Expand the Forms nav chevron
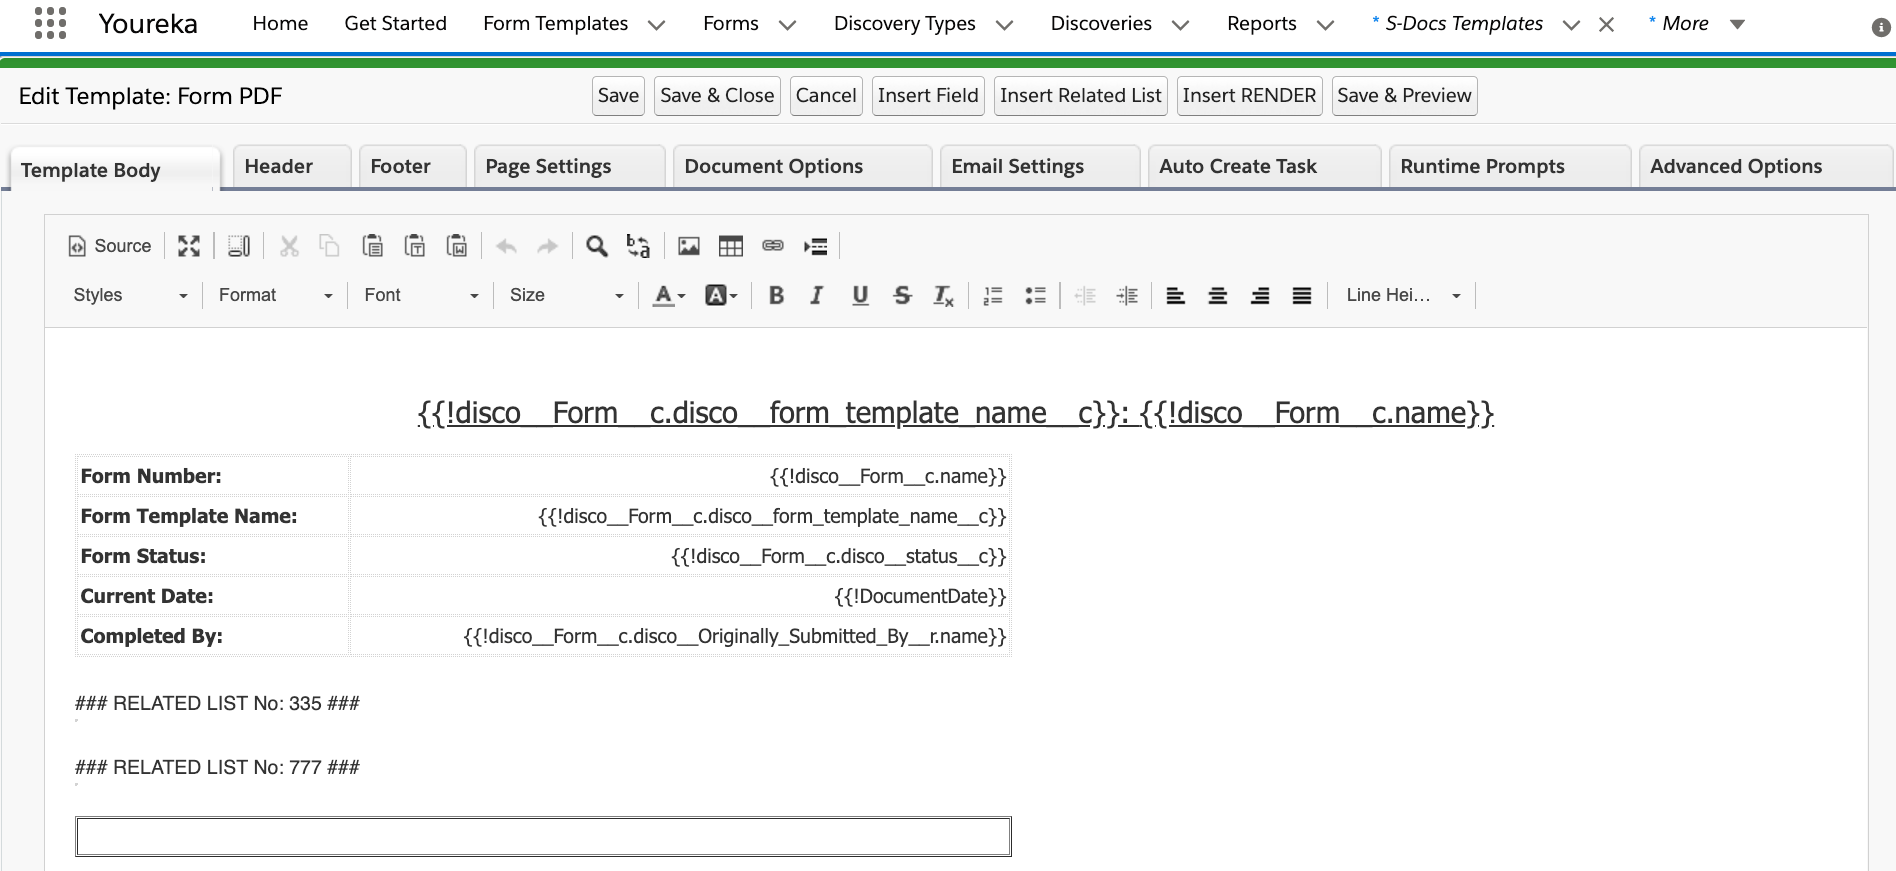This screenshot has width=1896, height=871. [787, 25]
